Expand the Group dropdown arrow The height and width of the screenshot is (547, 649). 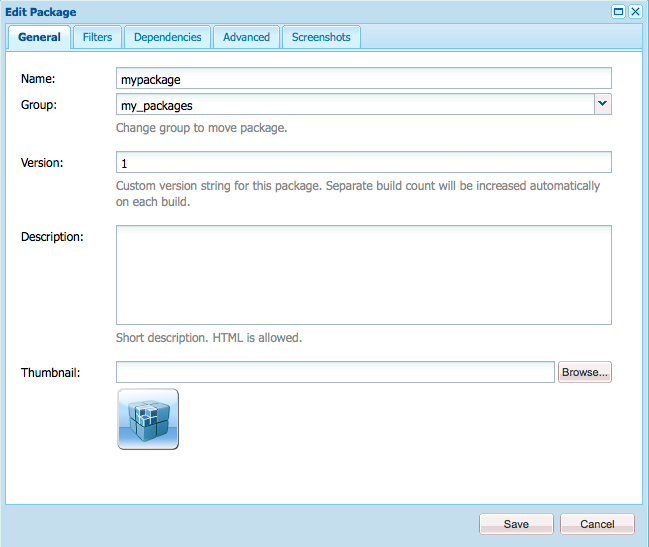pos(603,104)
